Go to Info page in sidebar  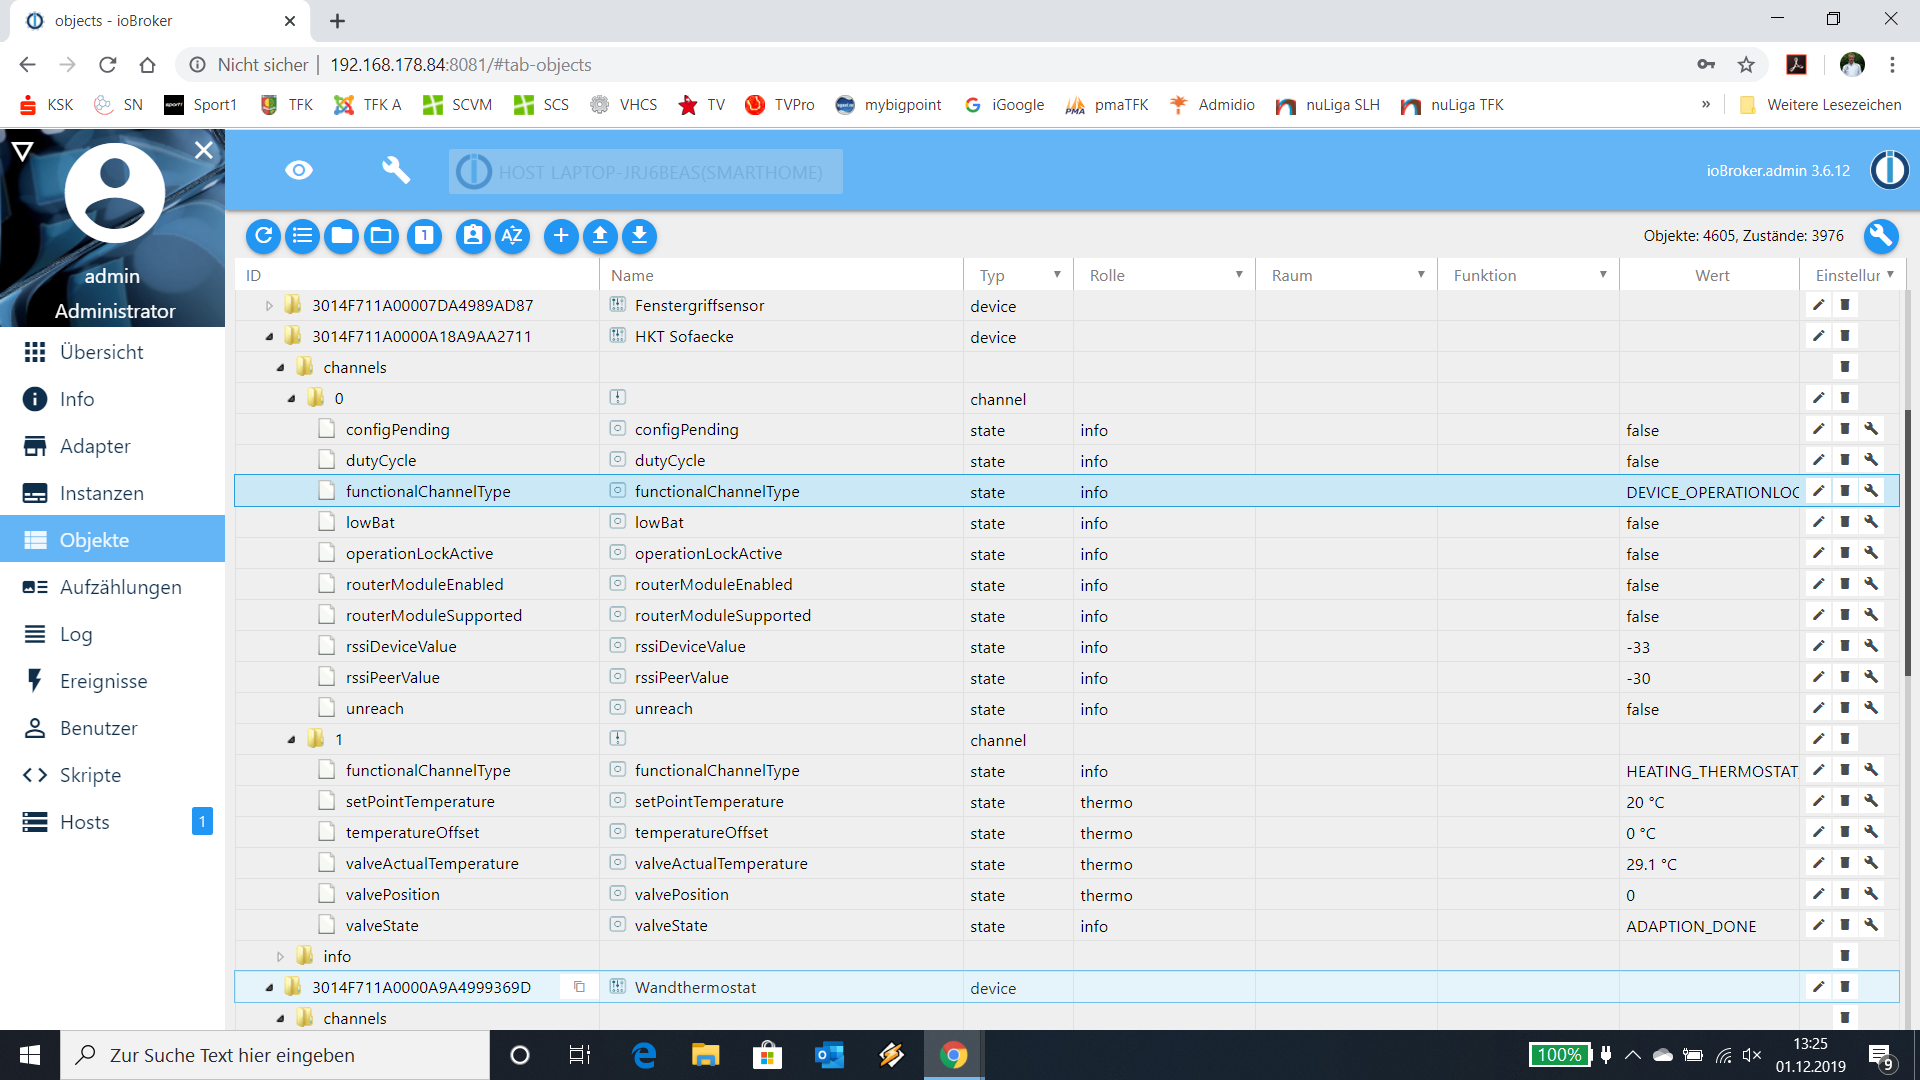[112, 399]
